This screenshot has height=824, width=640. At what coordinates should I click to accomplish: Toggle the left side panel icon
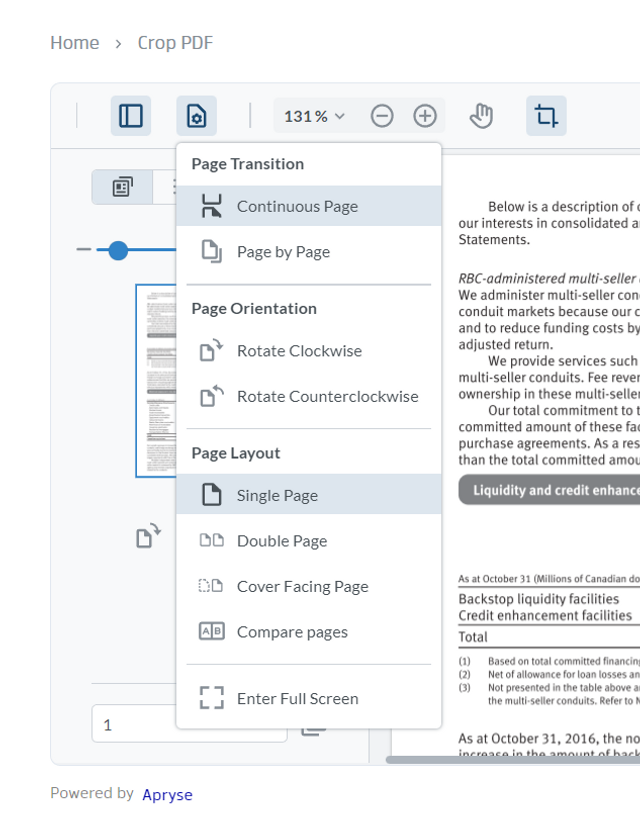click(131, 116)
